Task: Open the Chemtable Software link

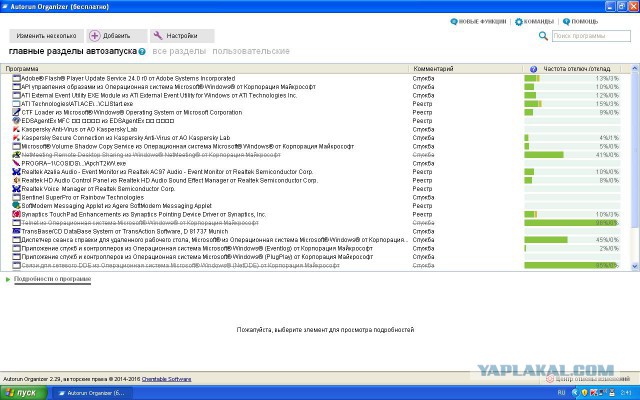Action: click(x=167, y=379)
